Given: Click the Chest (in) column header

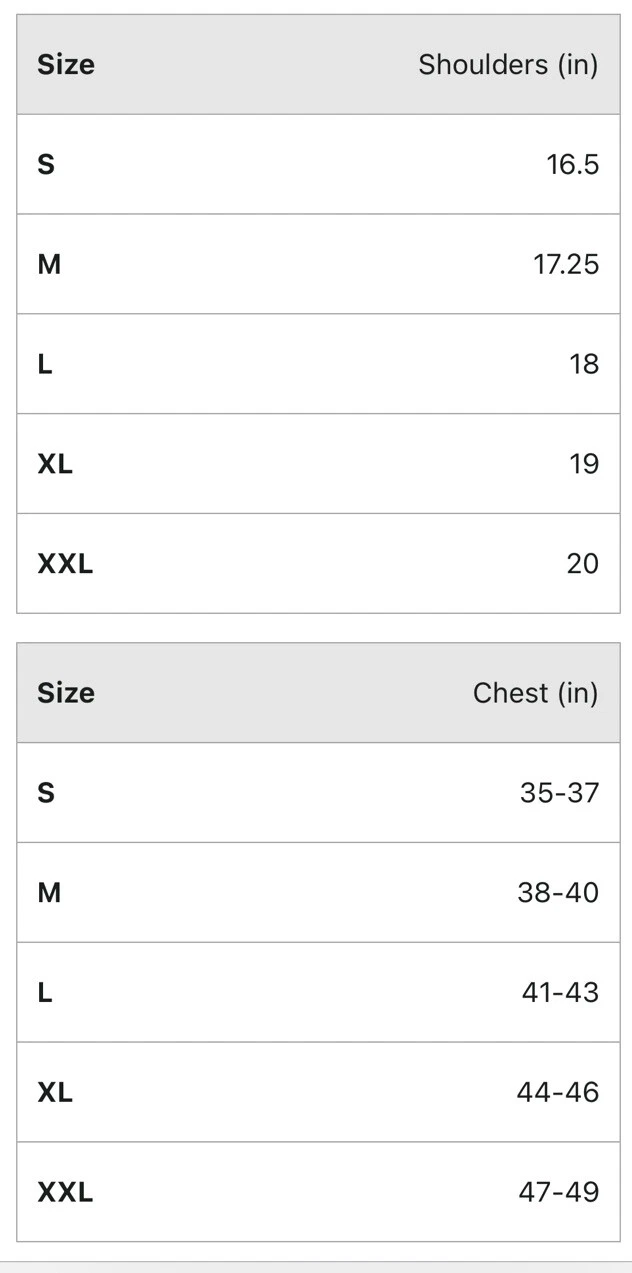Looking at the screenshot, I should [x=535, y=693].
